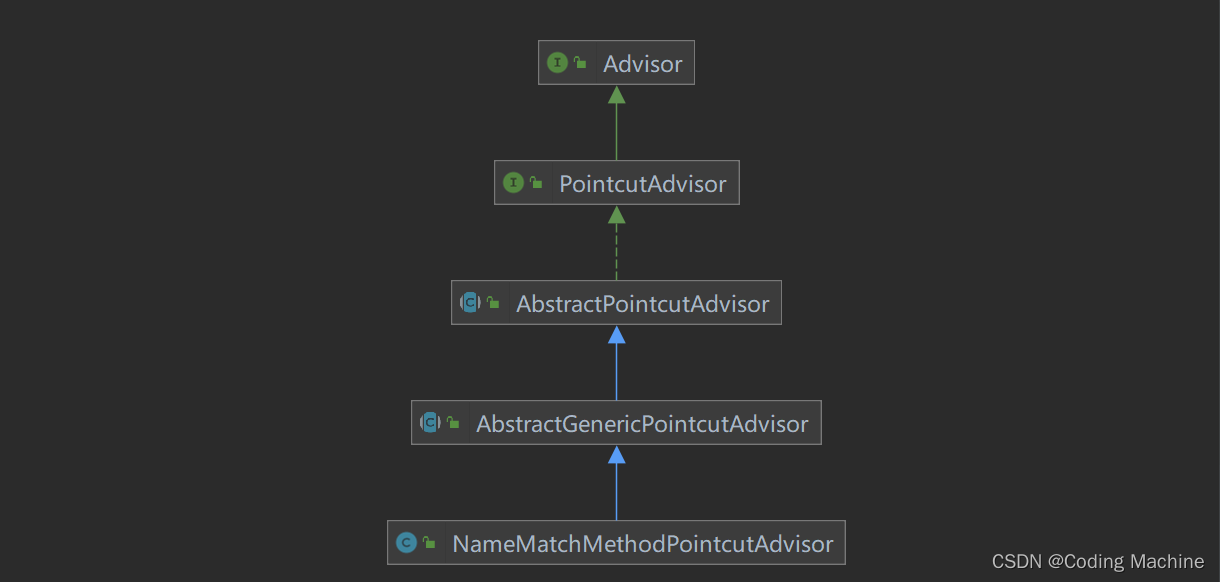Click the AbstractGenericPointcutAdvisor abstract class icon
Viewport: 1220px width, 582px height.
(x=430, y=423)
